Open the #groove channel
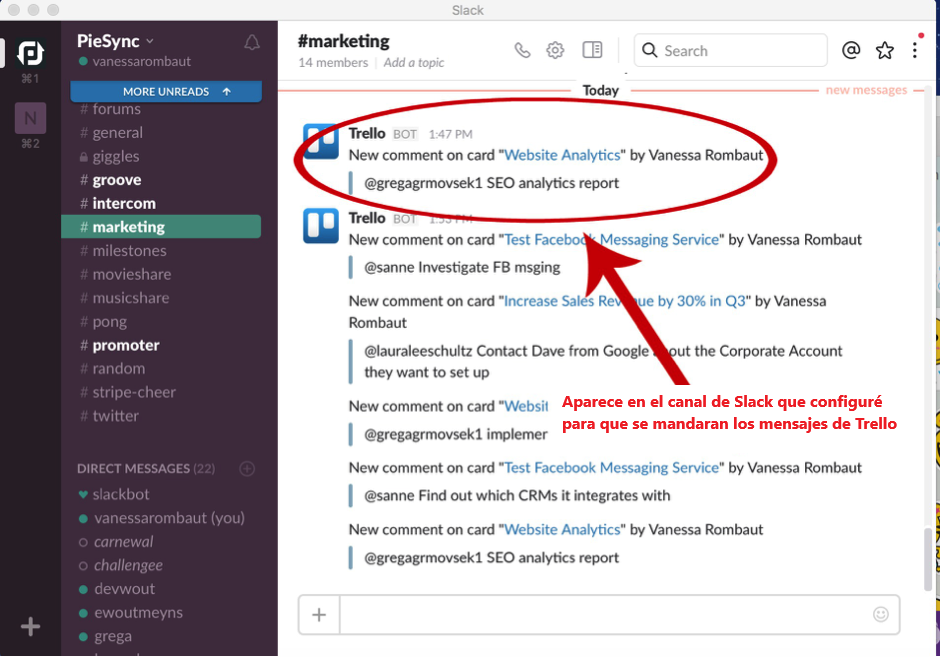This screenshot has height=657, width=941. click(111, 180)
